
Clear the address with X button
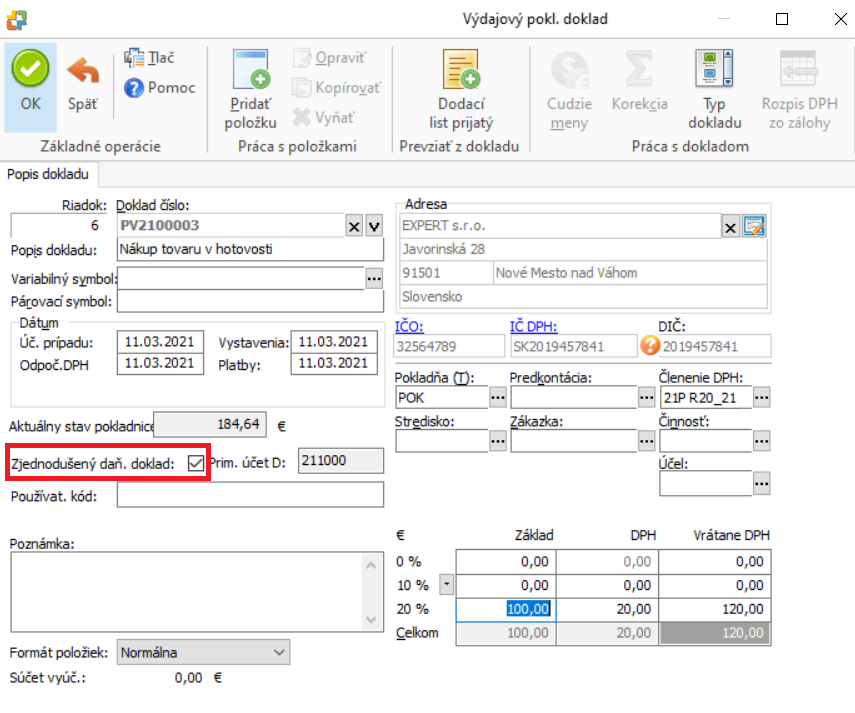pyautogui.click(x=730, y=227)
